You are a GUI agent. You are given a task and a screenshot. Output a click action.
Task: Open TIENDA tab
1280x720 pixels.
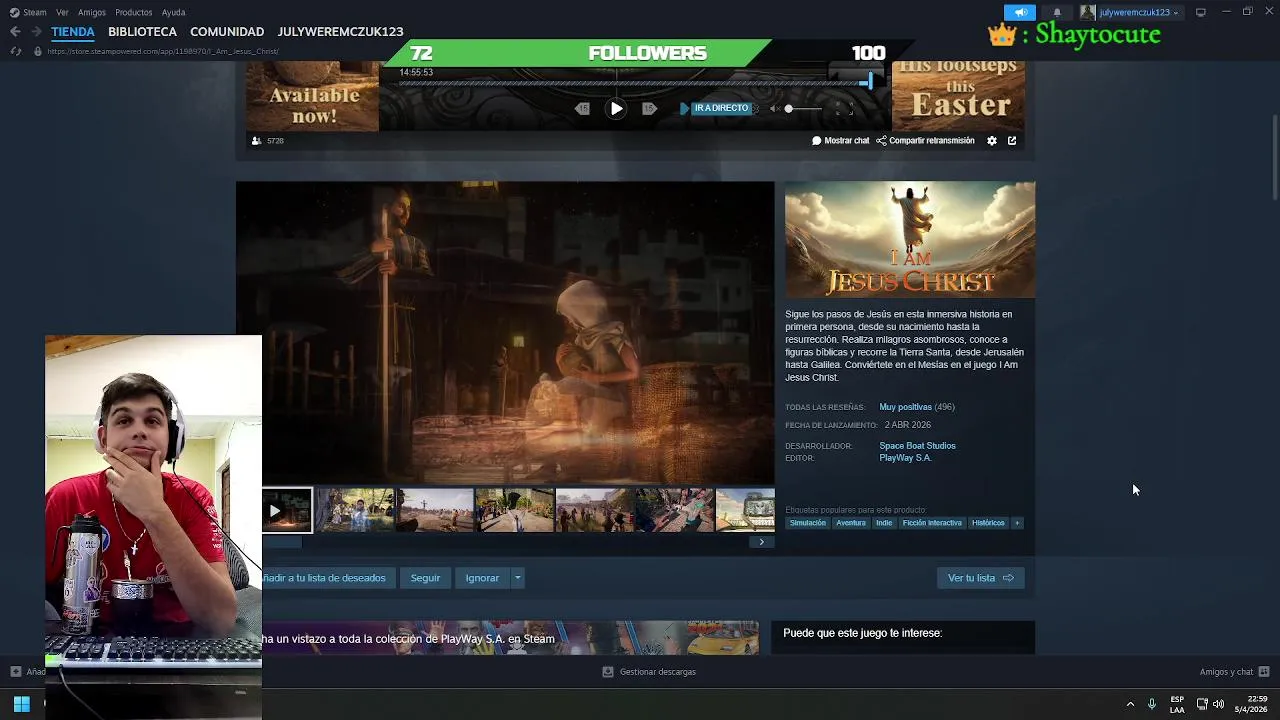click(73, 32)
